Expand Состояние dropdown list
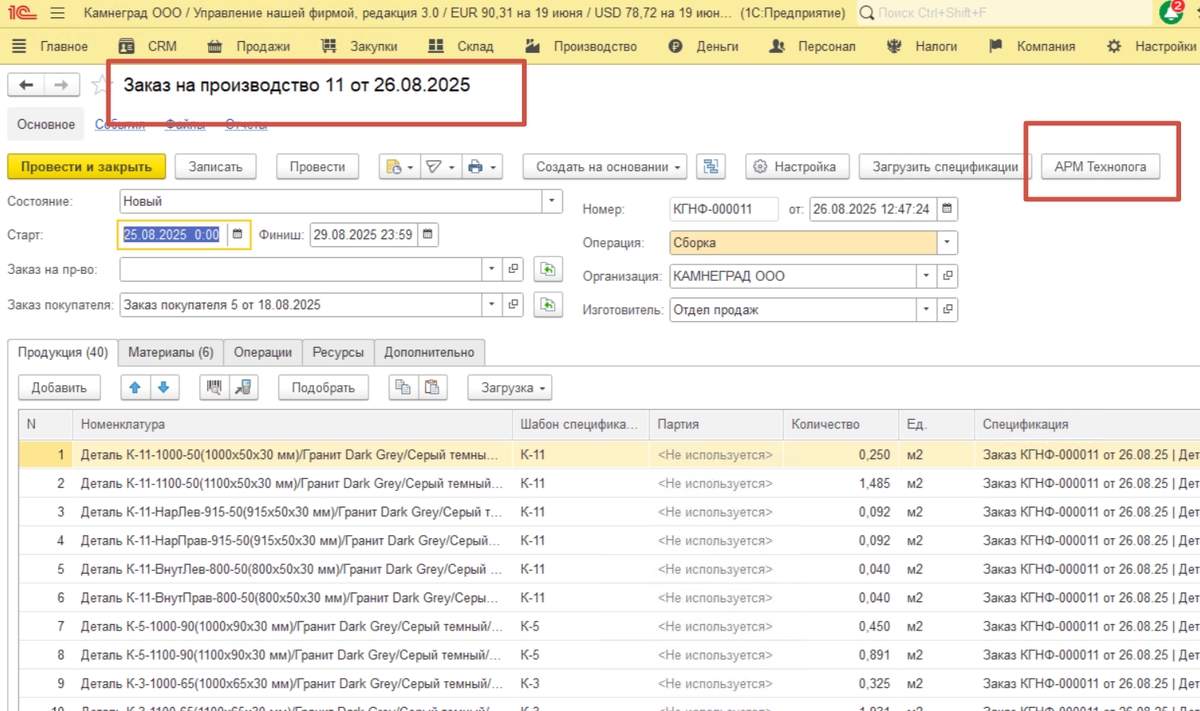Screen dimensions: 1200x711 pos(552,201)
